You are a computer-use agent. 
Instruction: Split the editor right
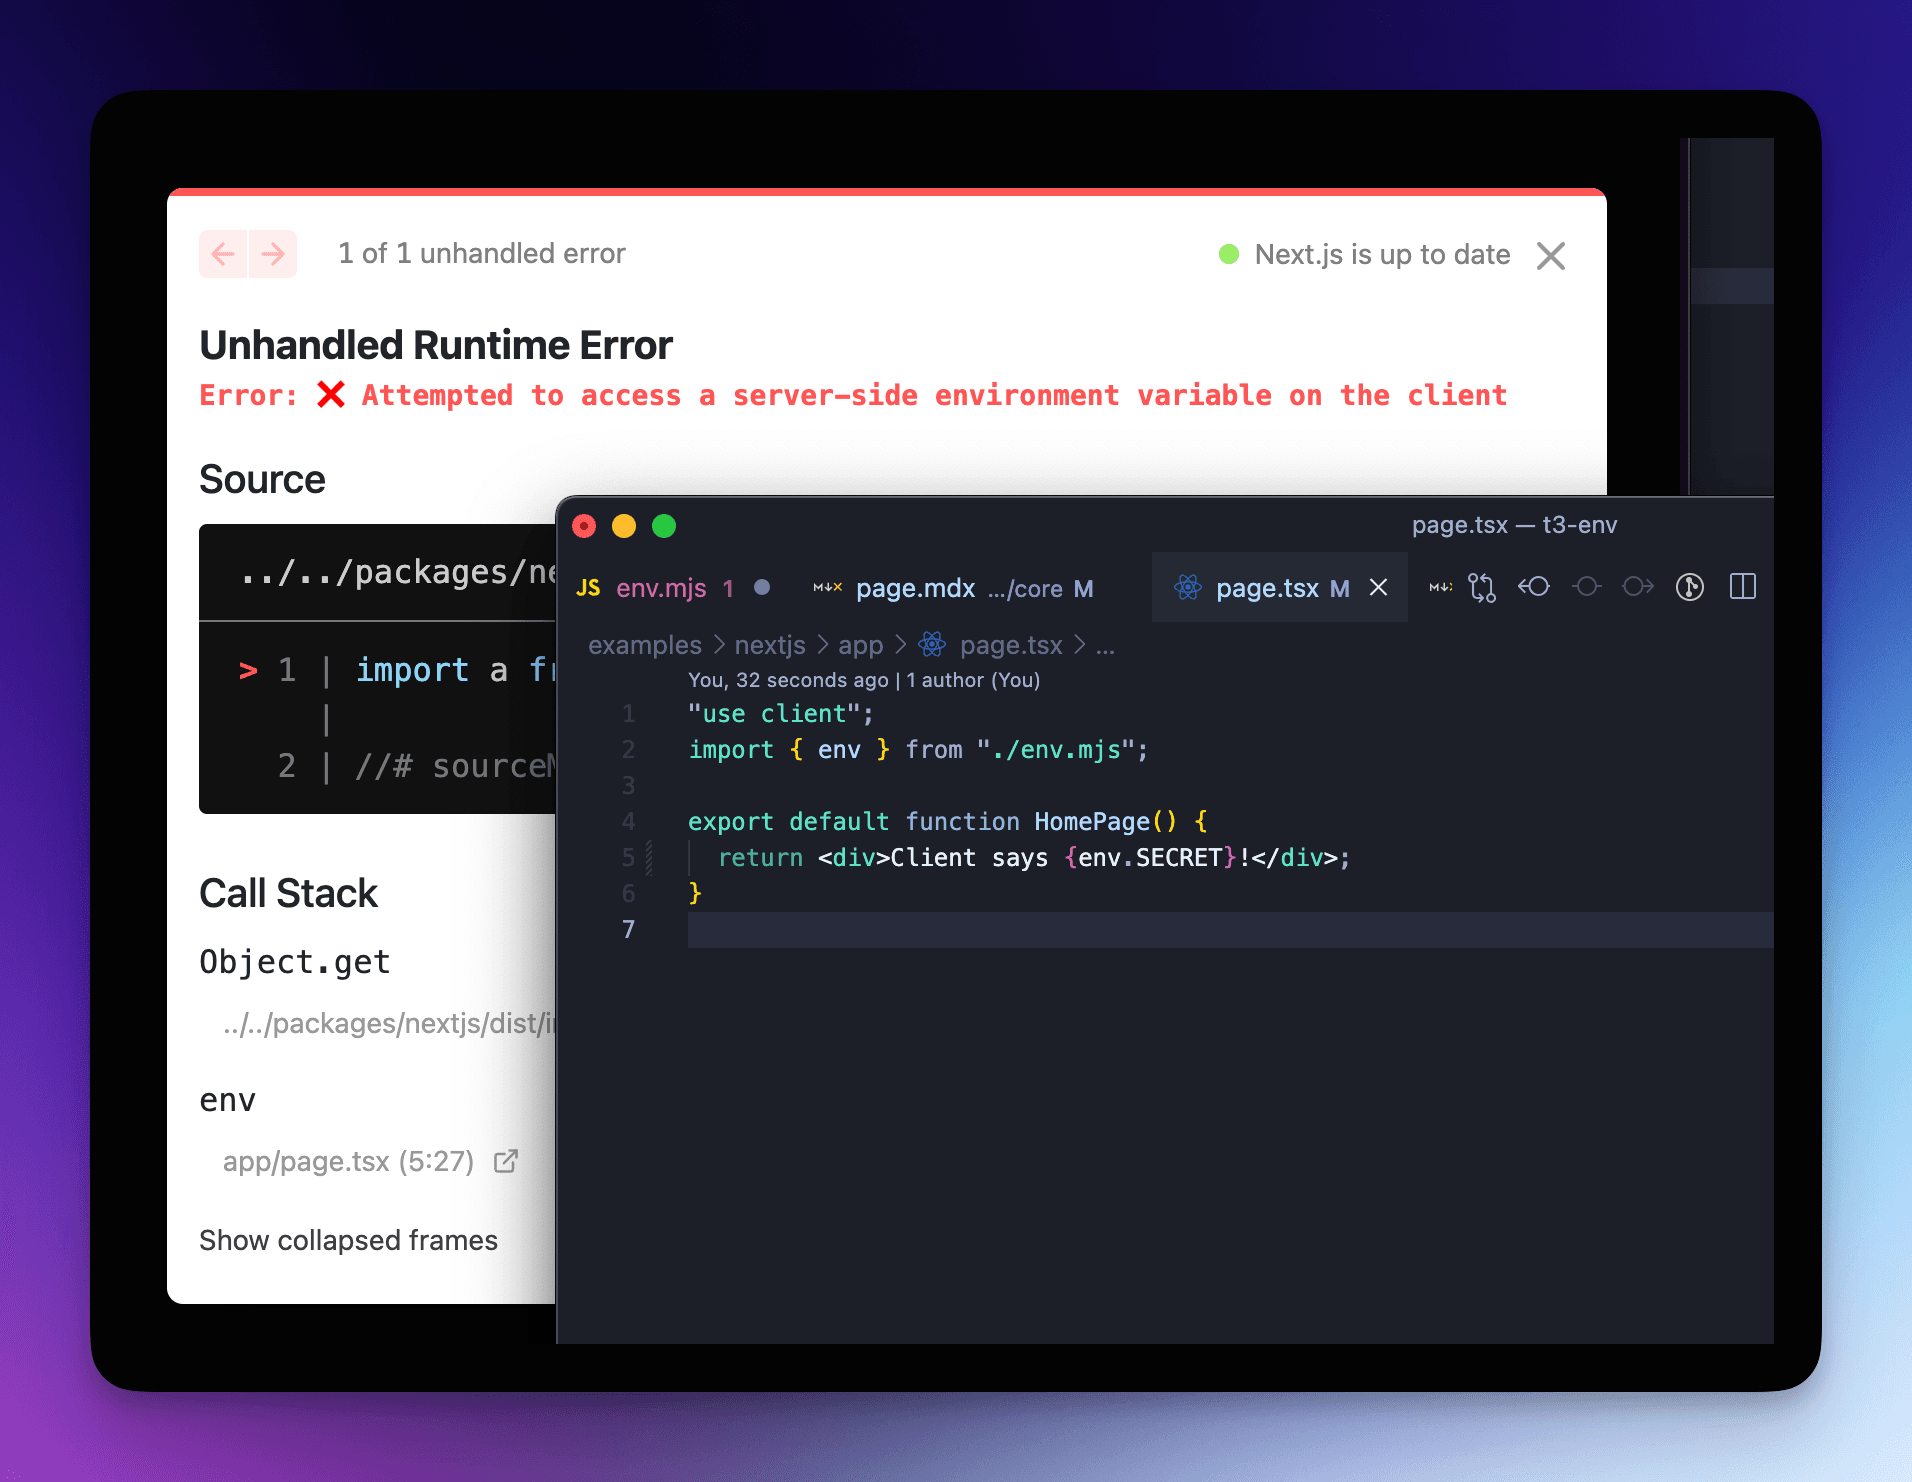click(x=1743, y=587)
